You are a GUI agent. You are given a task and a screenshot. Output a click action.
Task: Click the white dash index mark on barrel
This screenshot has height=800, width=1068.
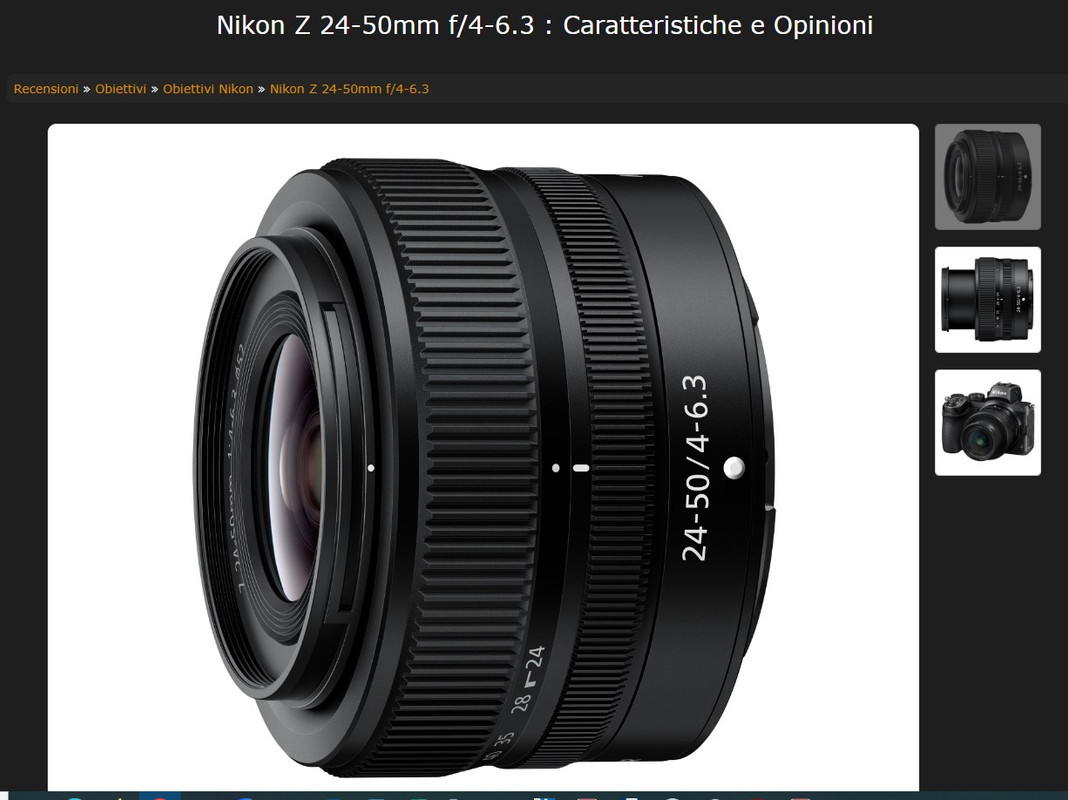pyautogui.click(x=581, y=468)
